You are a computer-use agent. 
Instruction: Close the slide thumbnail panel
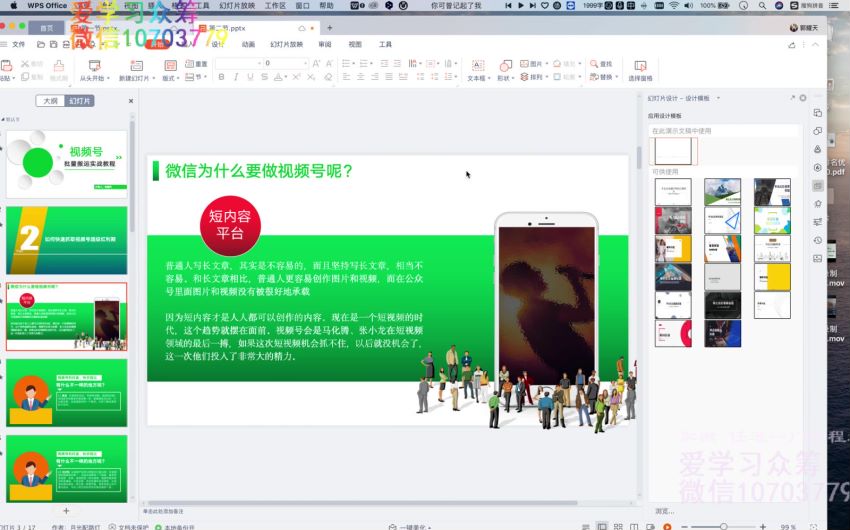[x=131, y=101]
